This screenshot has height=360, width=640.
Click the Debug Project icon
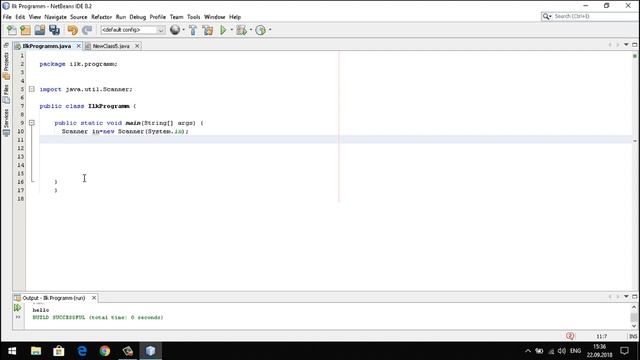242,30
